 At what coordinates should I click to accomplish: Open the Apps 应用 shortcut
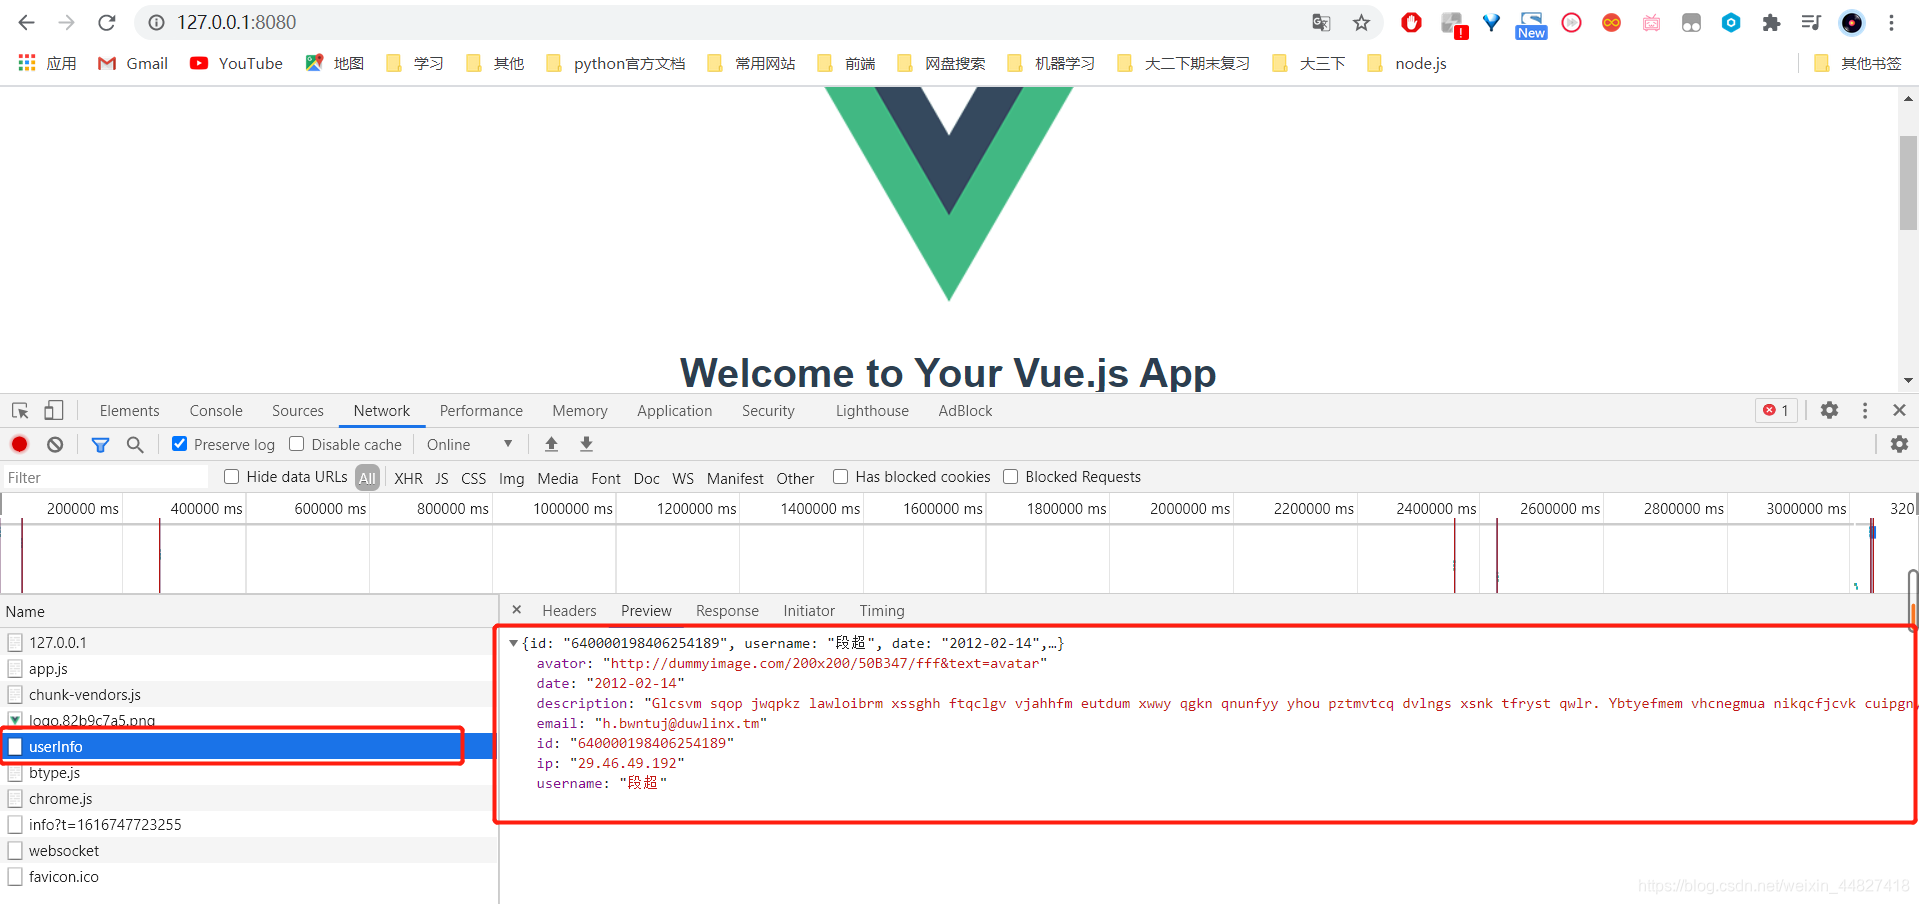(x=47, y=63)
